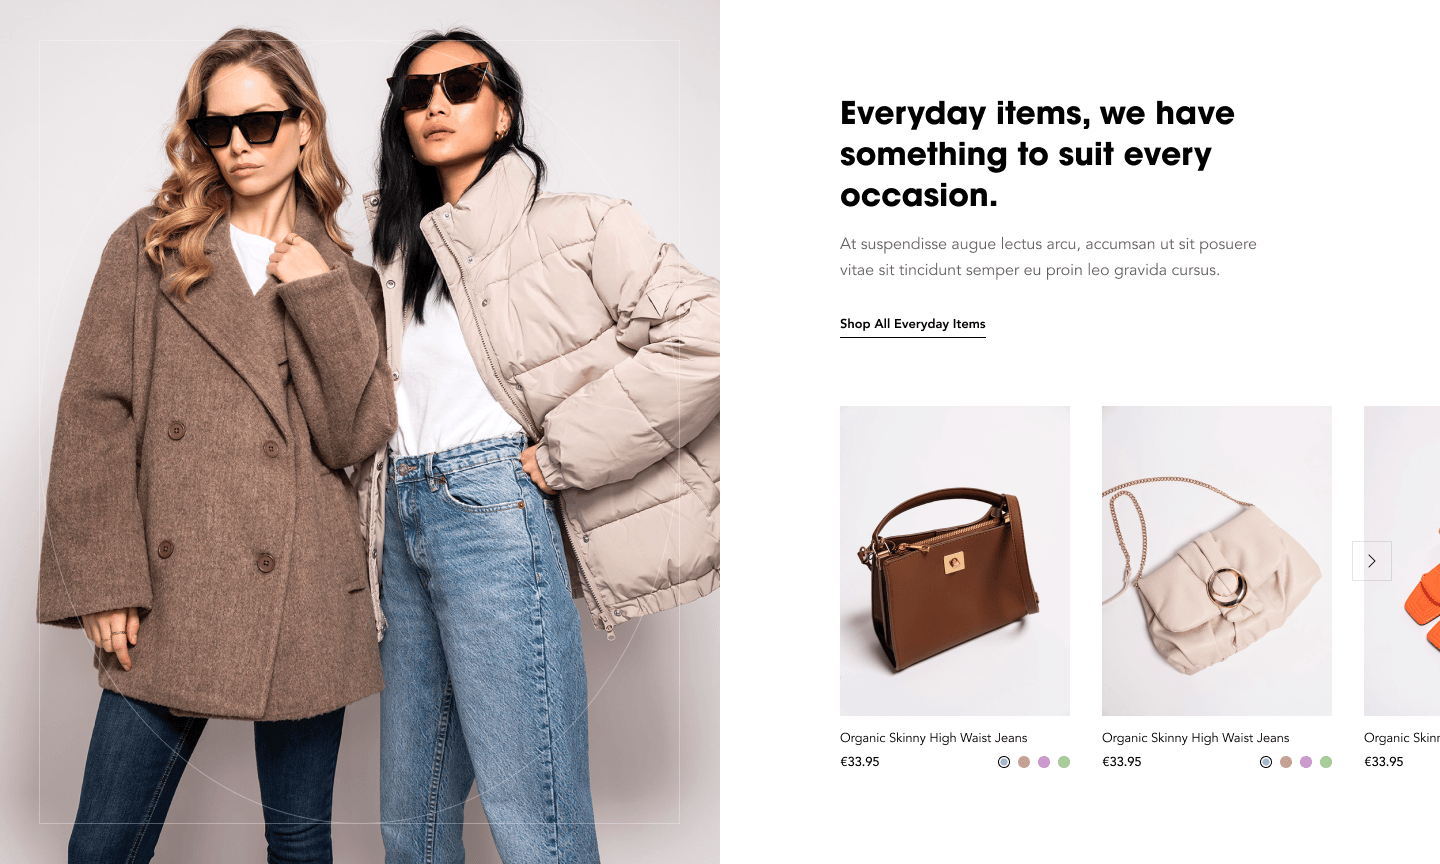Screen dimensions: 1440x864
Task: Pick purple swatch under the cream bag
Action: [x=1306, y=762]
